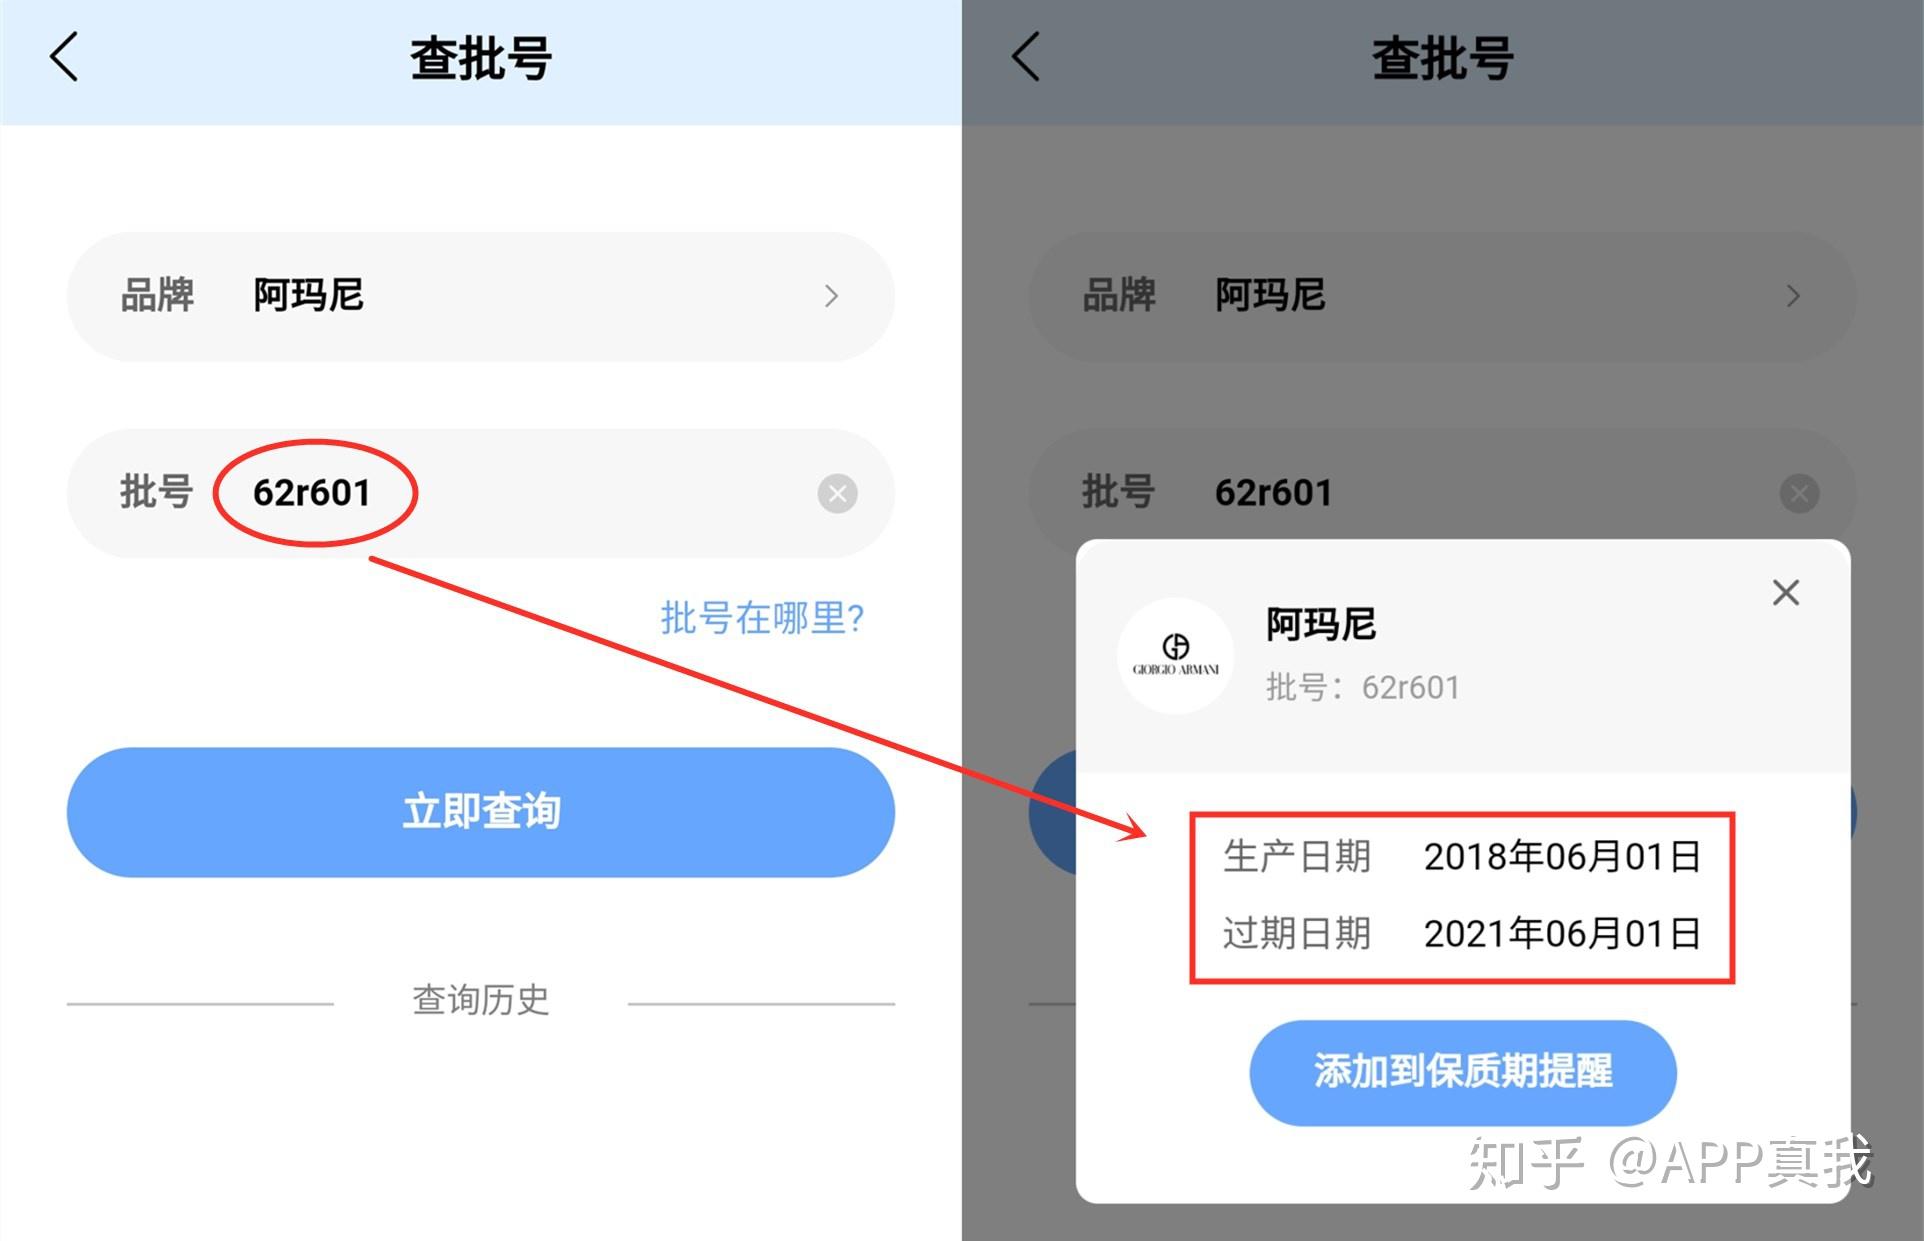Tap the back arrow on the right screen
This screenshot has height=1241, width=1924.
[x=1026, y=57]
